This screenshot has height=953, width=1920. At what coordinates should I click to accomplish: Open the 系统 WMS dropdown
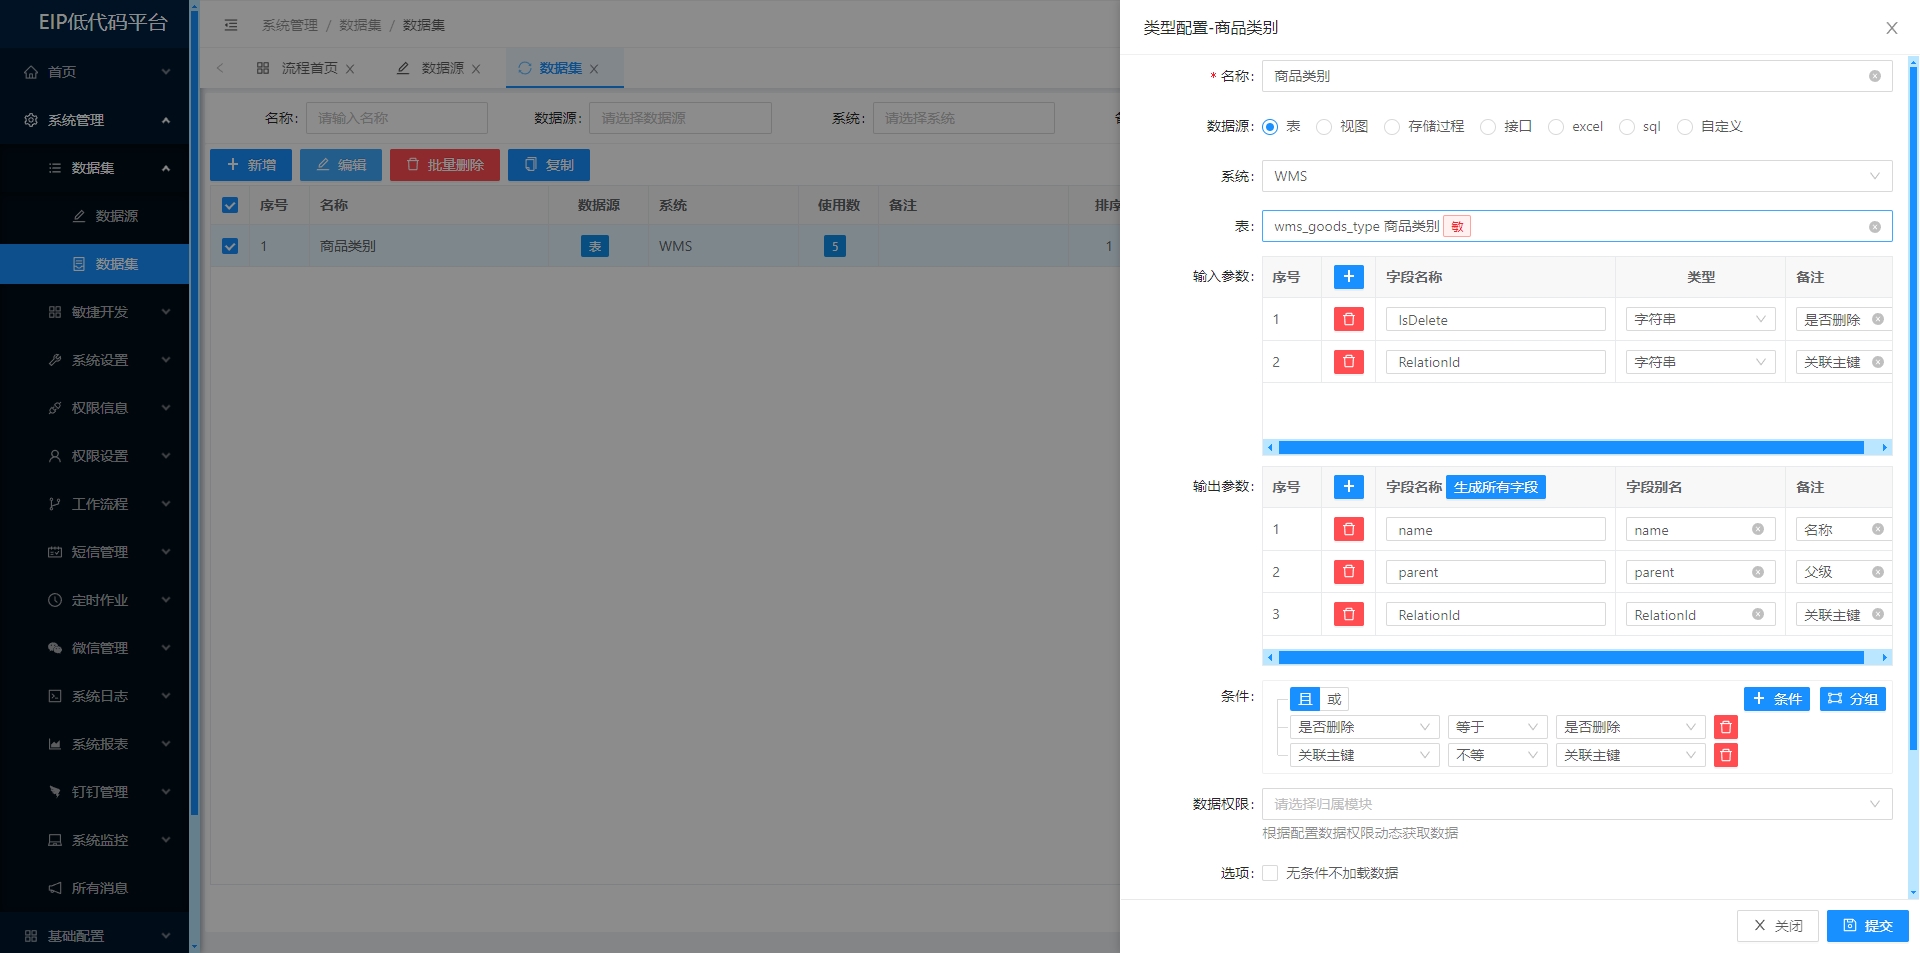tap(1576, 176)
